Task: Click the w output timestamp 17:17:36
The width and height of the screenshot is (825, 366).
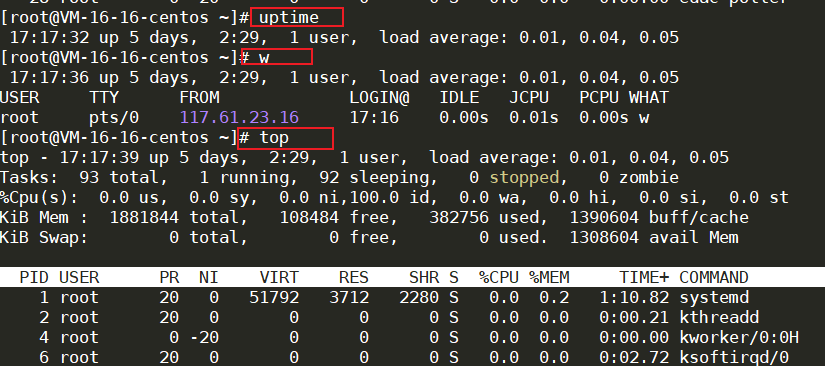Action: coord(49,78)
